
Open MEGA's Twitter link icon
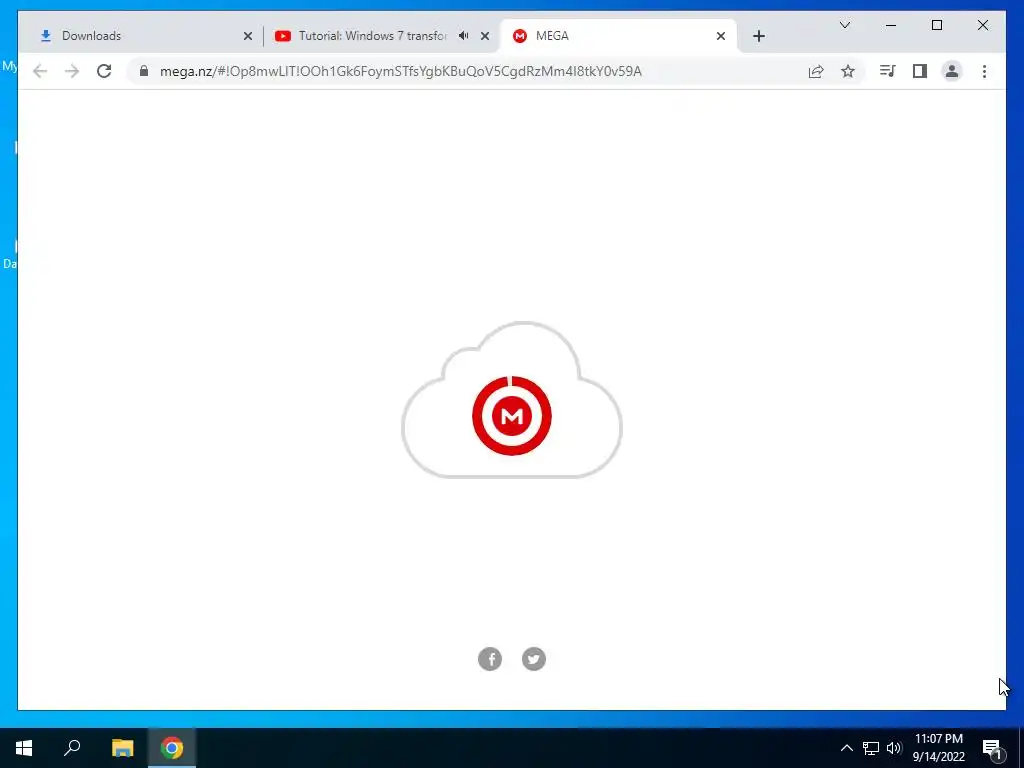(x=534, y=659)
